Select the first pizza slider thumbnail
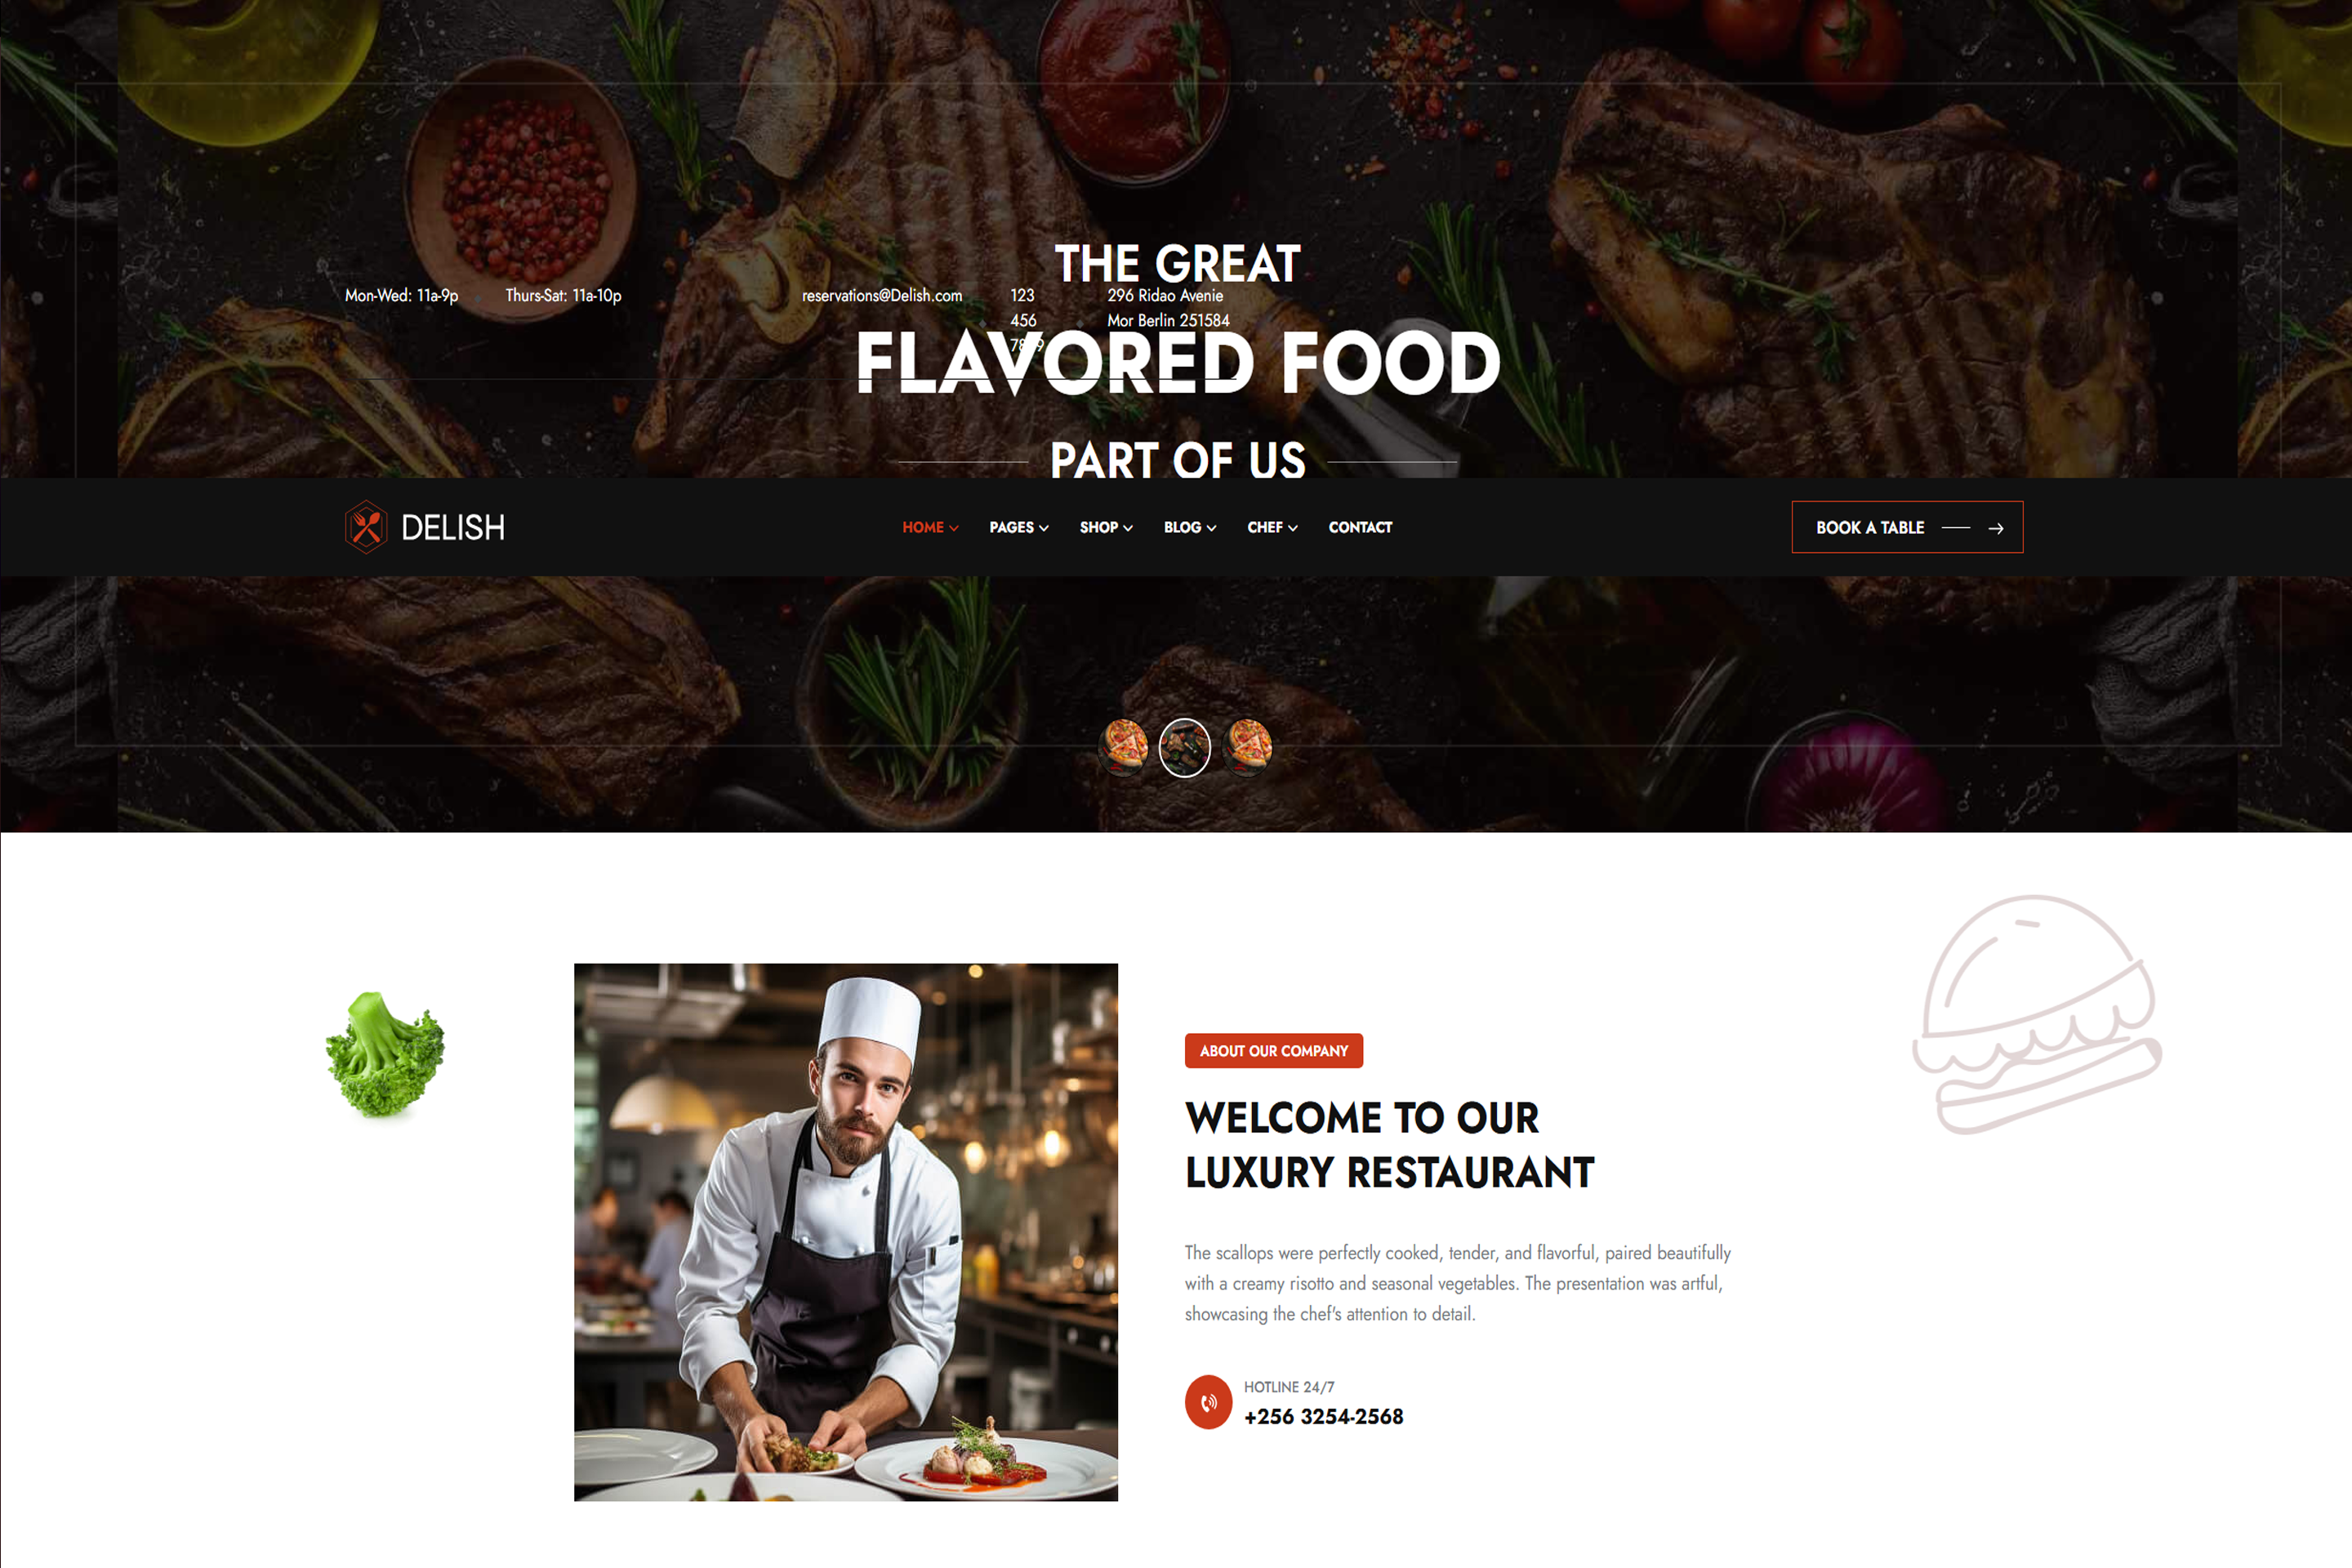Image resolution: width=2352 pixels, height=1568 pixels. pos(1123,747)
